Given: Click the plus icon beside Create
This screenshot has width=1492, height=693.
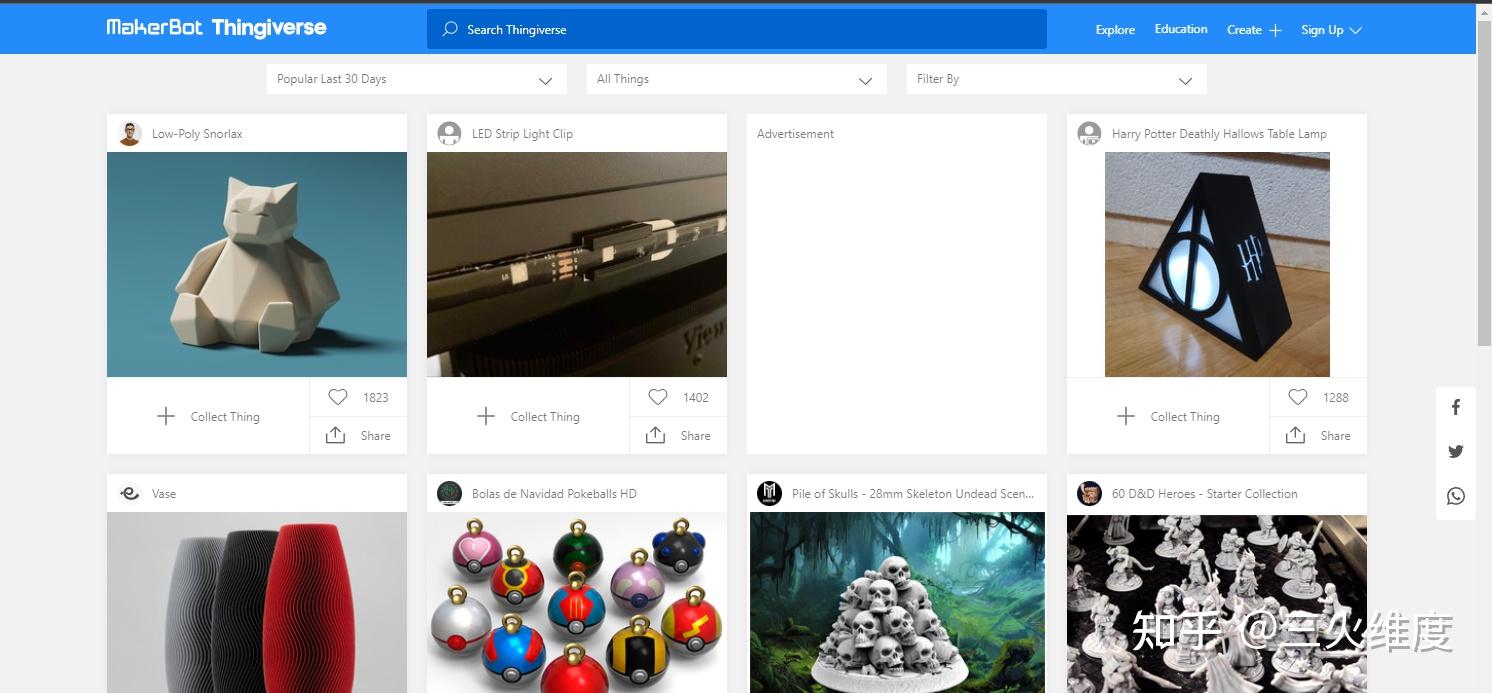Looking at the screenshot, I should [x=1275, y=30].
